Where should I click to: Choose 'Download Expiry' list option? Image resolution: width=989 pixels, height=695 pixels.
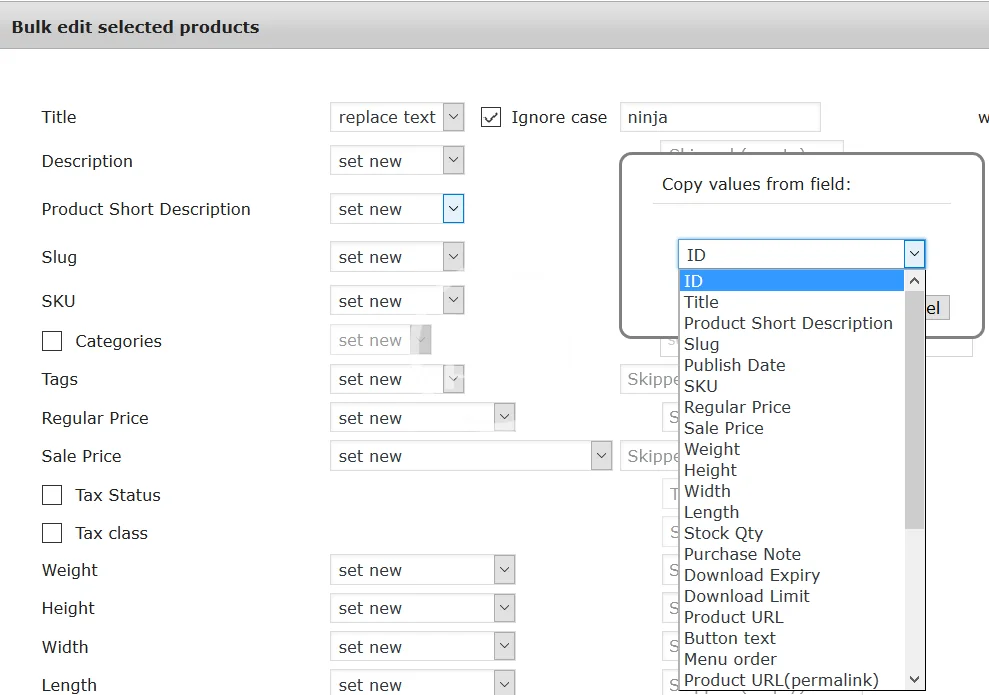coord(751,575)
